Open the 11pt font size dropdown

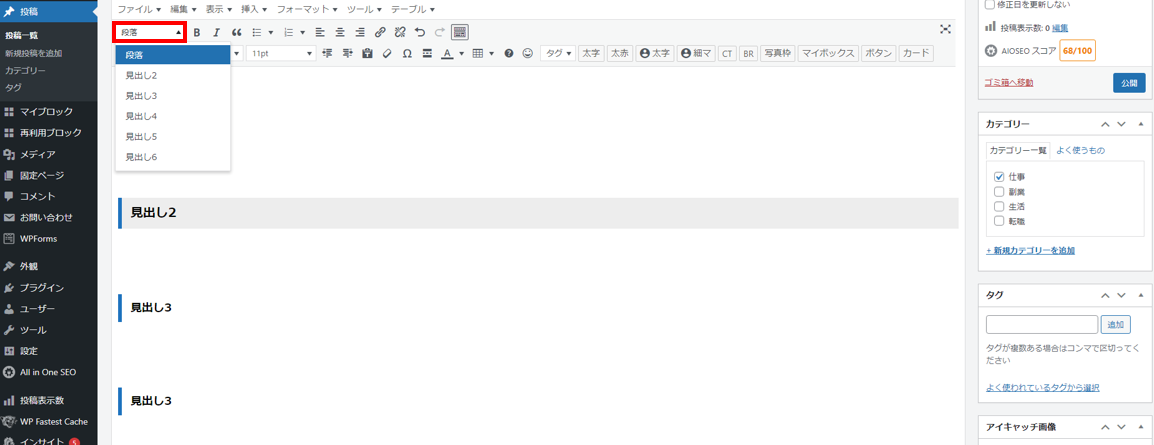281,53
